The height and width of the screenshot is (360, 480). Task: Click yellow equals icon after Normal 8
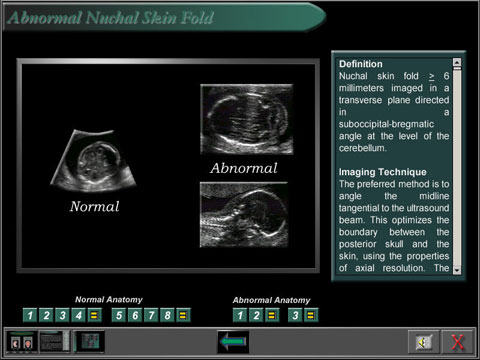(x=183, y=315)
